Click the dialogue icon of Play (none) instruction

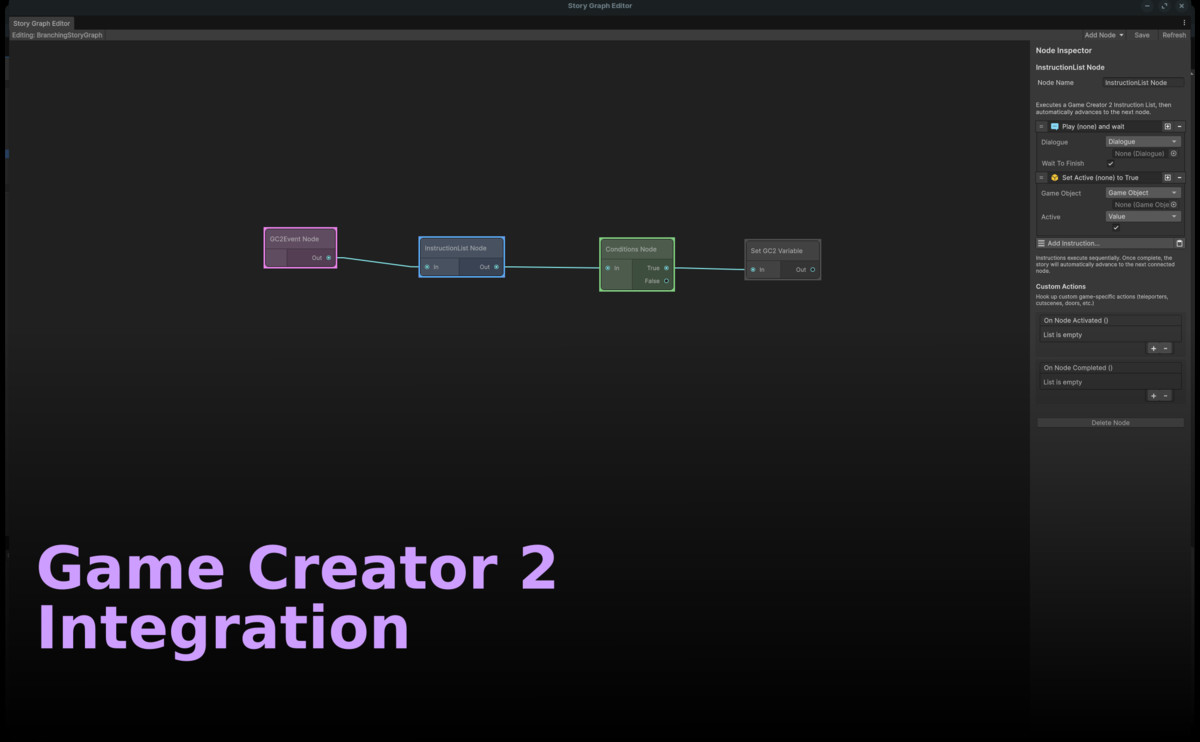[1054, 127]
